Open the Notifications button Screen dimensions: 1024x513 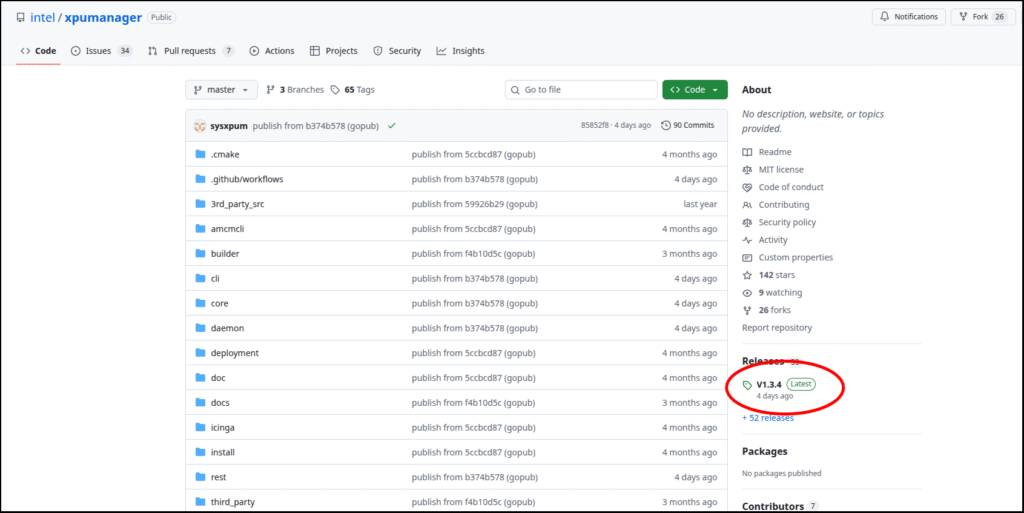coord(908,17)
